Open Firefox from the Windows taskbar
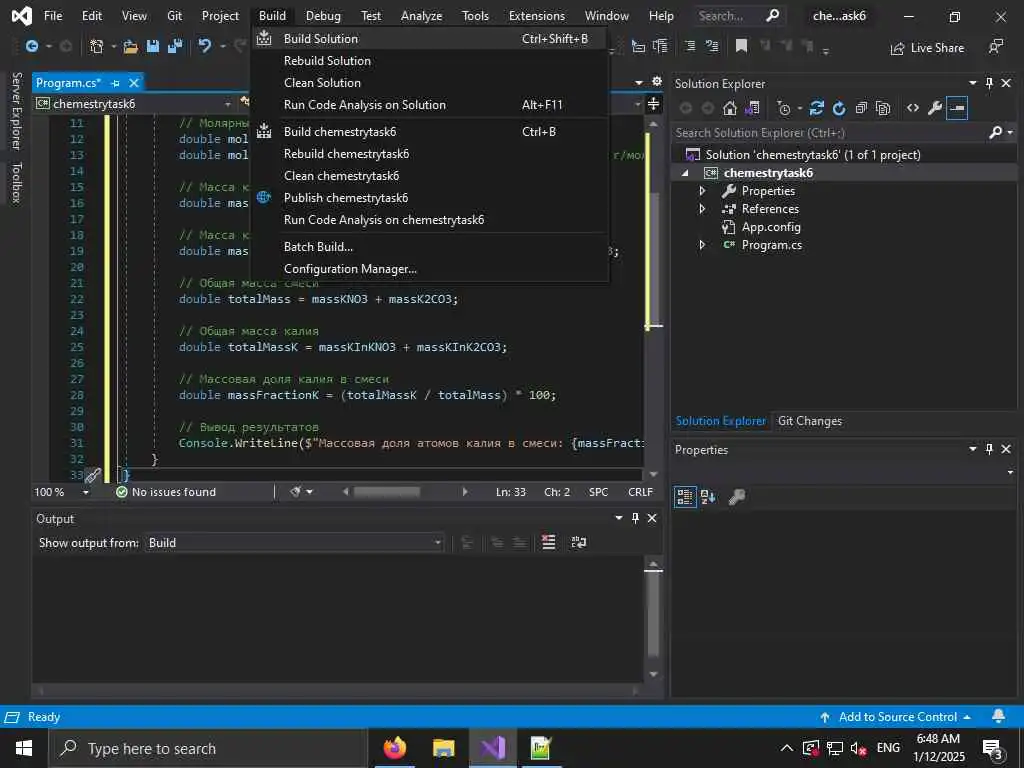1024x768 pixels. (395, 748)
